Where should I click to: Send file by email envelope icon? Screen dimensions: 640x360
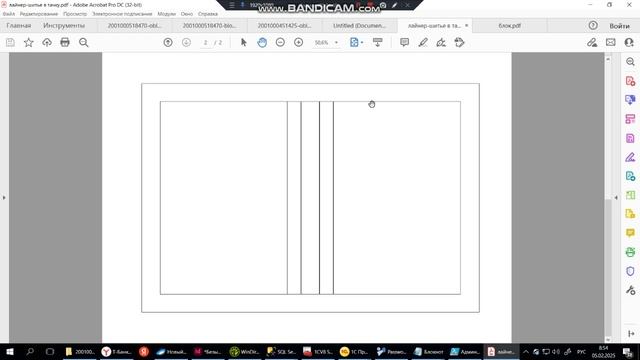611,42
